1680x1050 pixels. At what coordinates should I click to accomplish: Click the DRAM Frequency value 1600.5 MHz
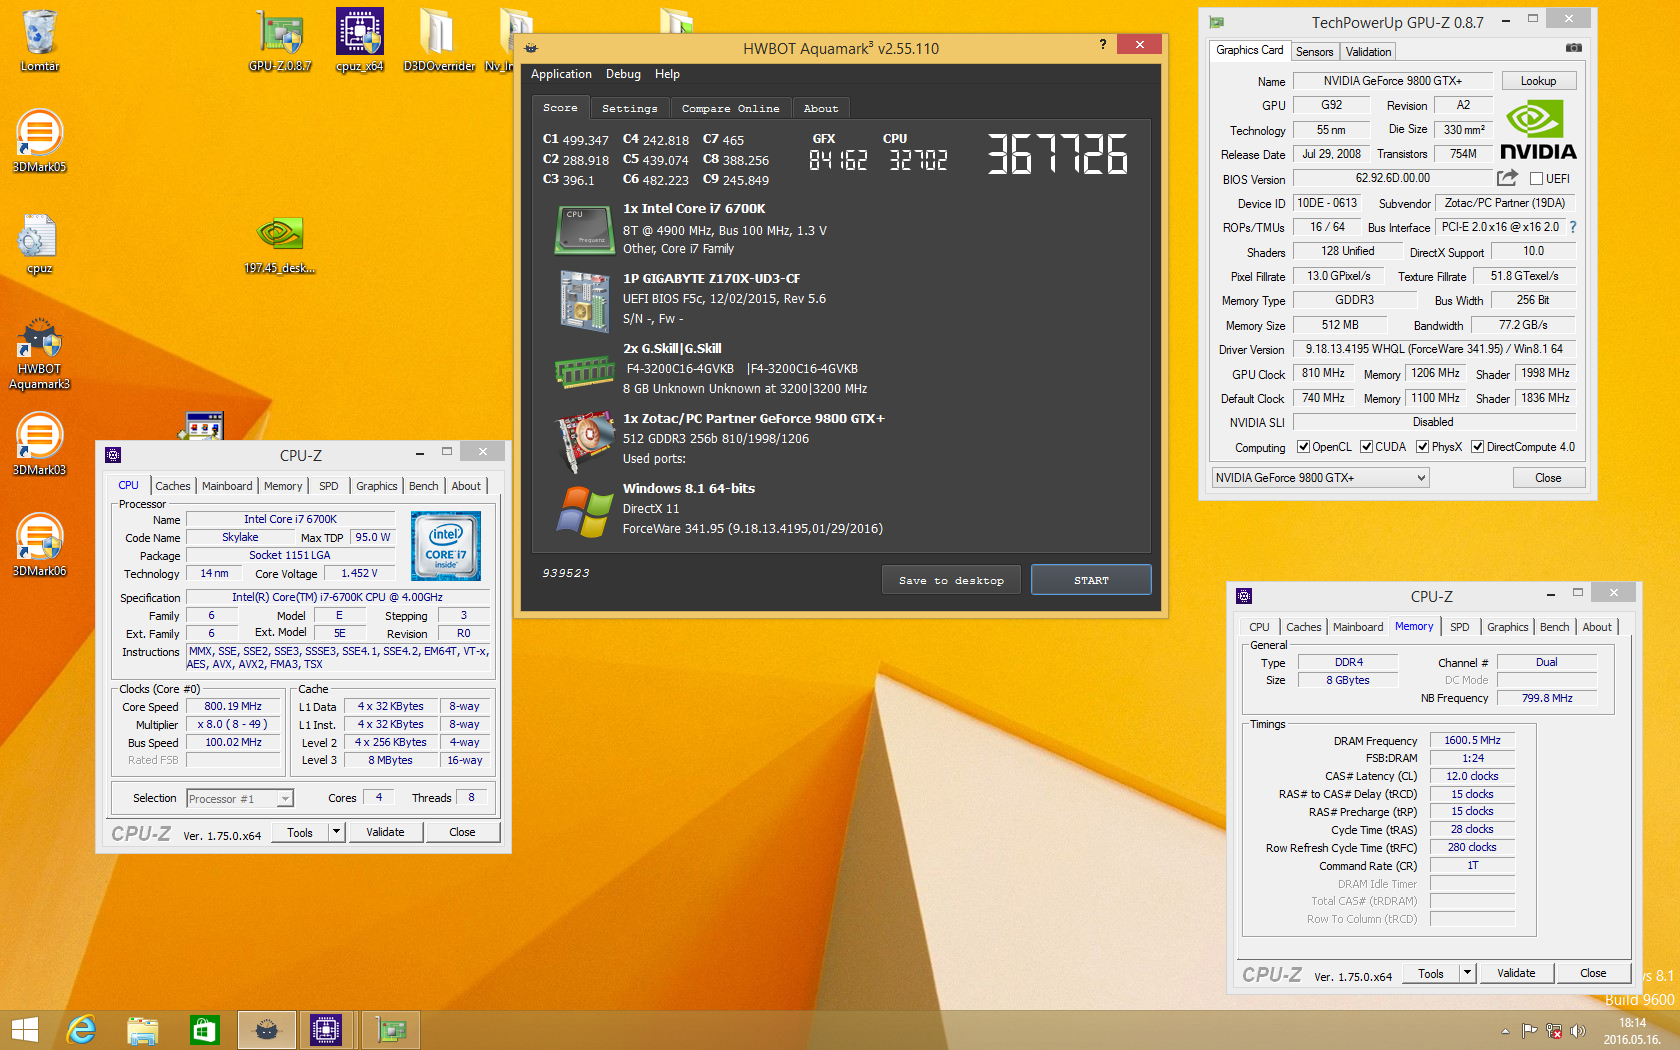point(1472,740)
